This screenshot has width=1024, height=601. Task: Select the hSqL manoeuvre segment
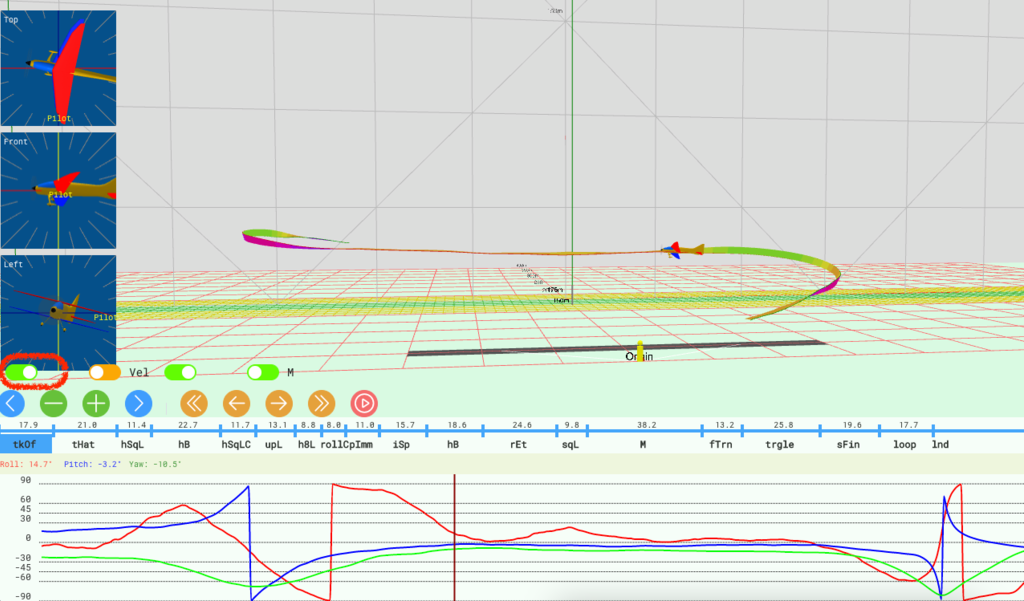pos(132,444)
